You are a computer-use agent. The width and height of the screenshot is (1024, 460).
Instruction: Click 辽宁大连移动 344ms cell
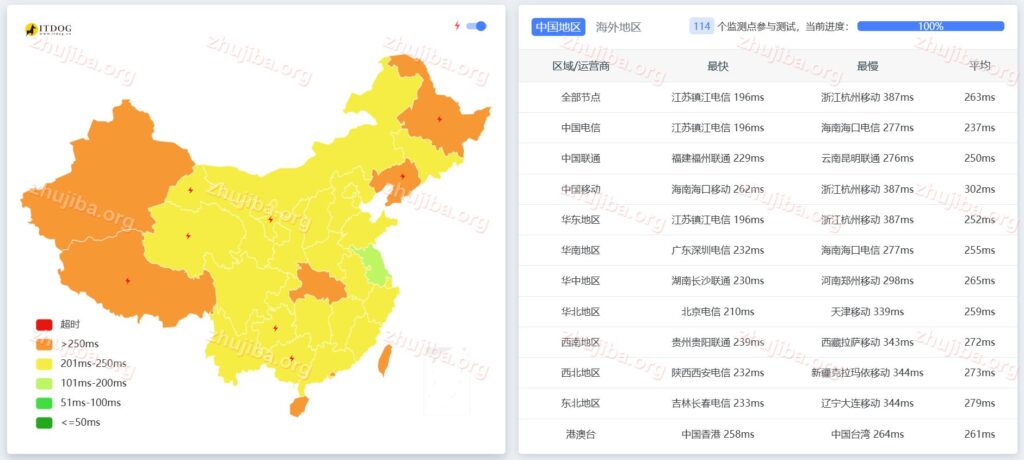[867, 403]
